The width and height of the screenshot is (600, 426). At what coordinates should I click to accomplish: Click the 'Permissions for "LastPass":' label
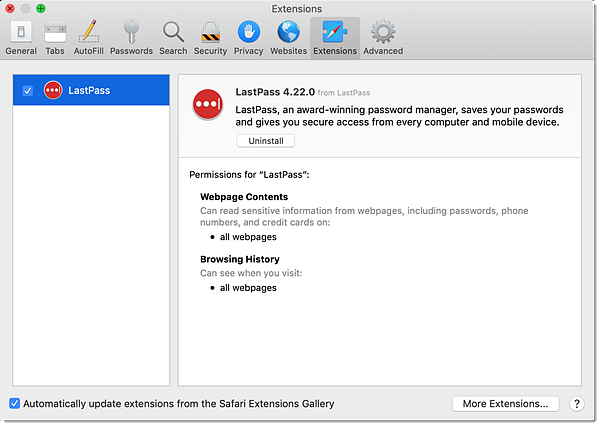[x=249, y=175]
